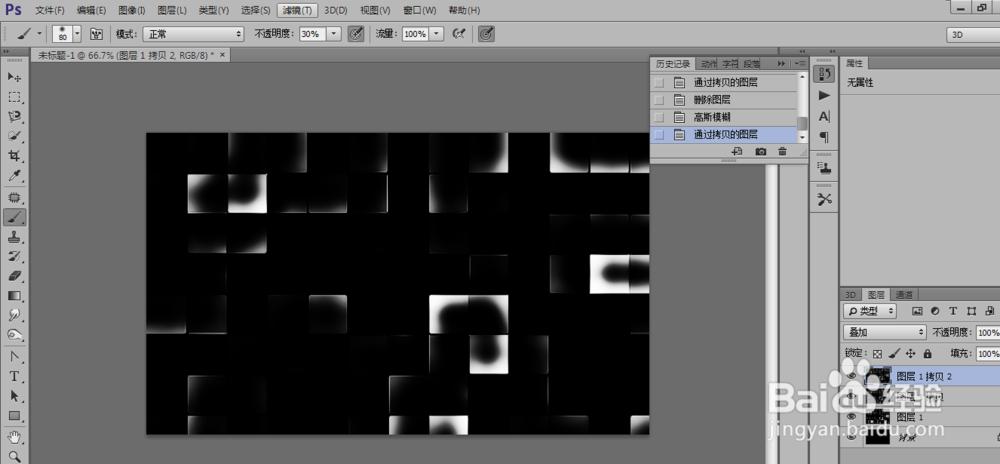The image size is (1000, 464).
Task: Select the Pen tool
Action: [x=14, y=356]
